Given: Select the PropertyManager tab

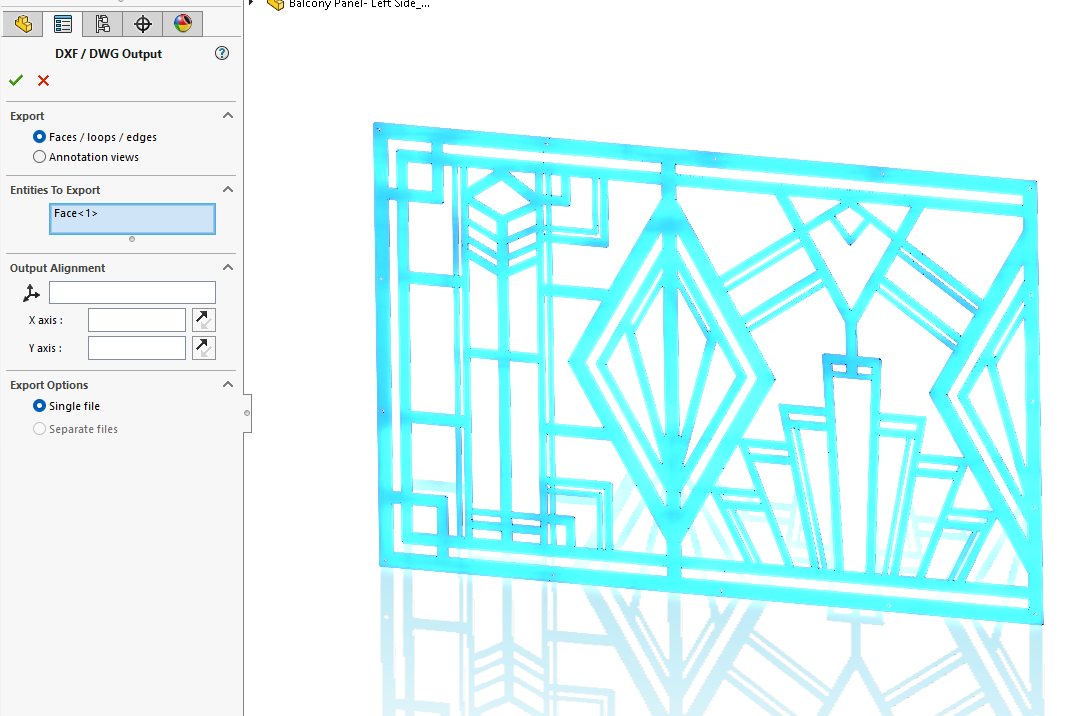Looking at the screenshot, I should click(62, 23).
